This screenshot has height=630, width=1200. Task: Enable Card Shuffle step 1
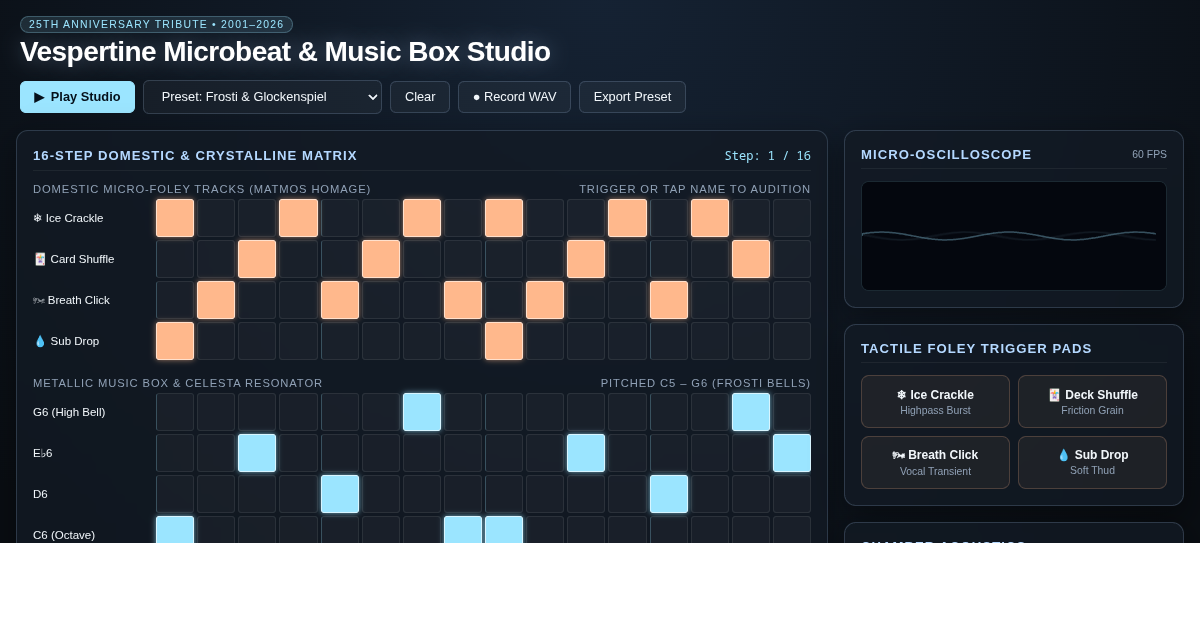pyautogui.click(x=175, y=259)
